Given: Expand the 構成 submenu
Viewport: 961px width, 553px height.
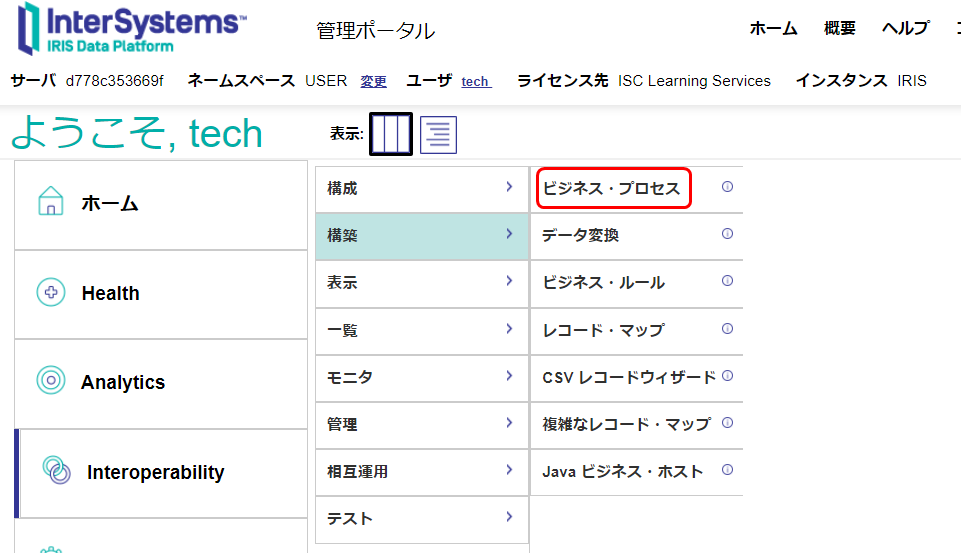Looking at the screenshot, I should [509, 187].
